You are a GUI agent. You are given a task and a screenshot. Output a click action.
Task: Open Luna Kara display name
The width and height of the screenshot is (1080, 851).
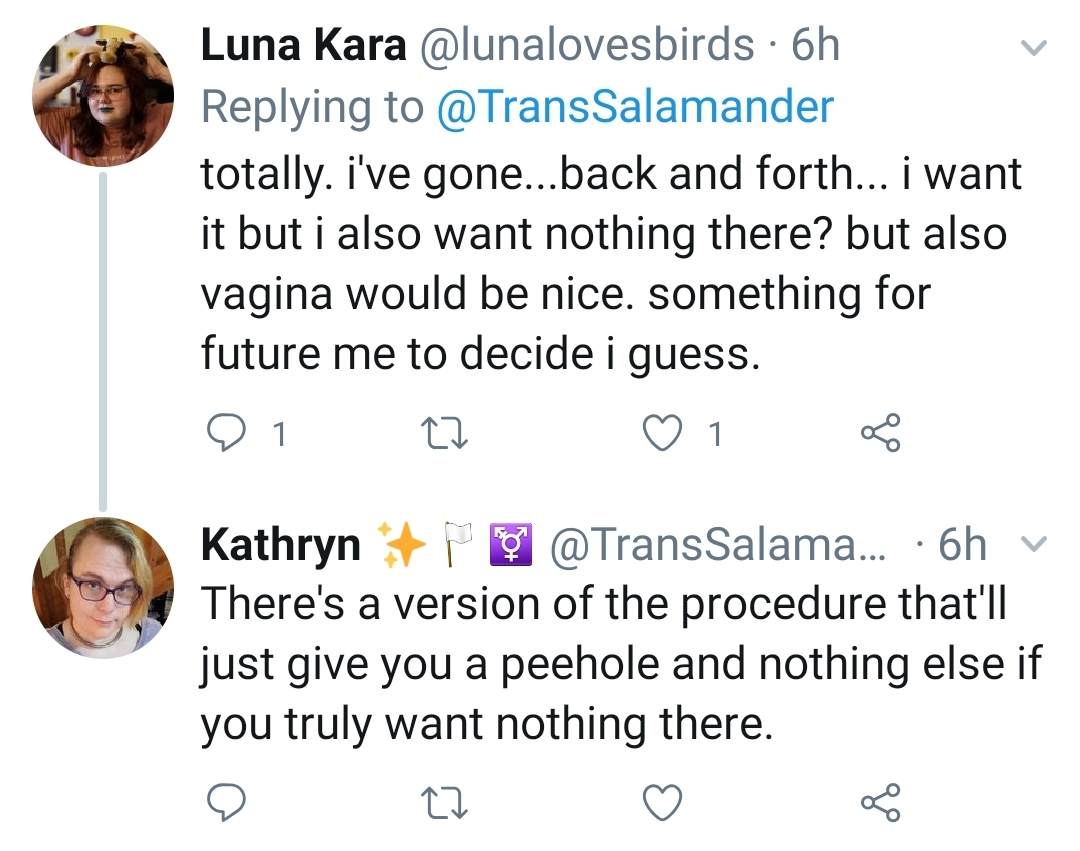tap(304, 45)
